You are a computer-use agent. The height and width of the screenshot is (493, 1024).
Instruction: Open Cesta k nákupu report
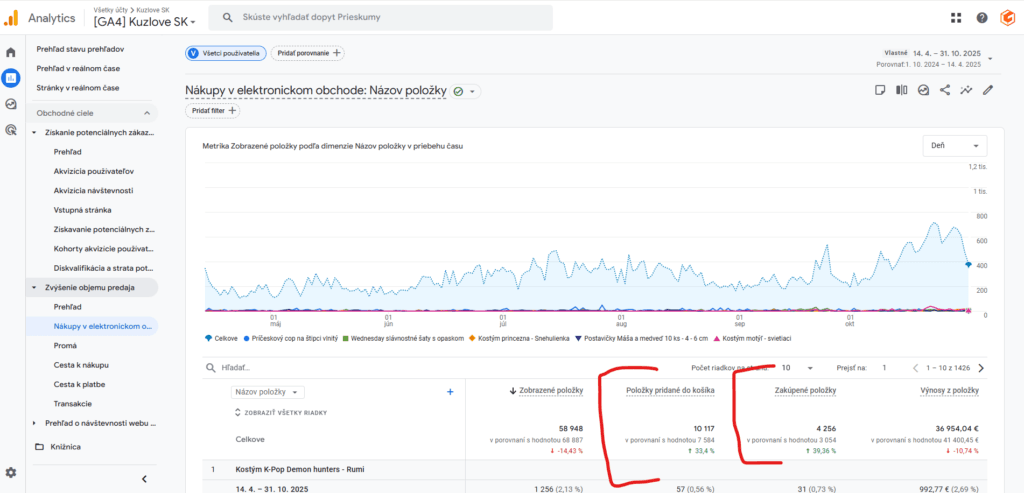pyautogui.click(x=80, y=365)
